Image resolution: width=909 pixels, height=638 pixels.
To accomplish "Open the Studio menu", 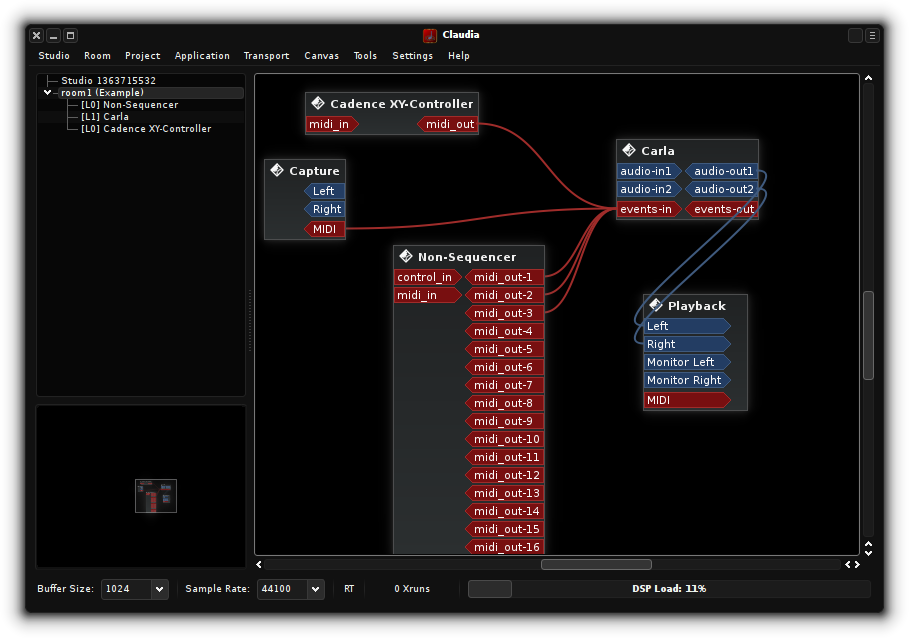I will pos(54,56).
